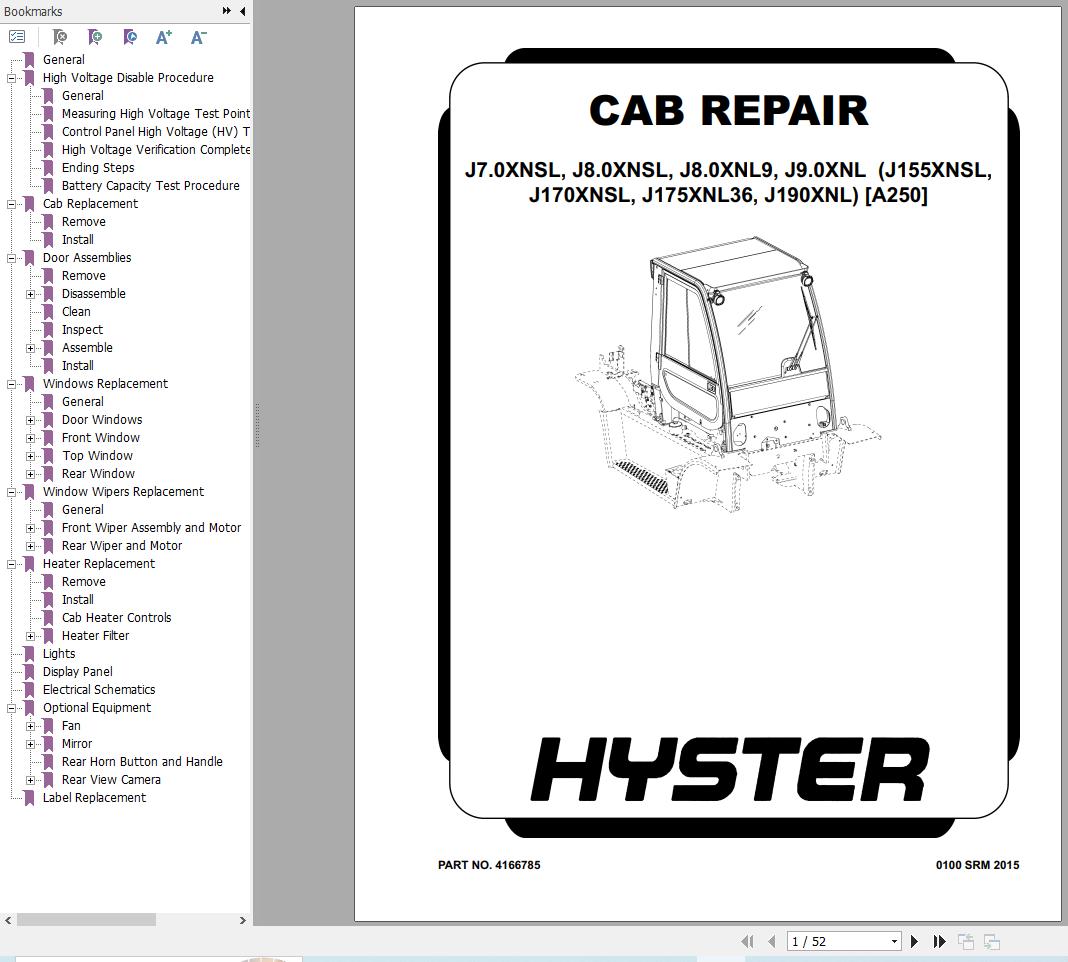Click the go-to bookmark destination icon
Screen dimensions: 1068x962
point(130,37)
